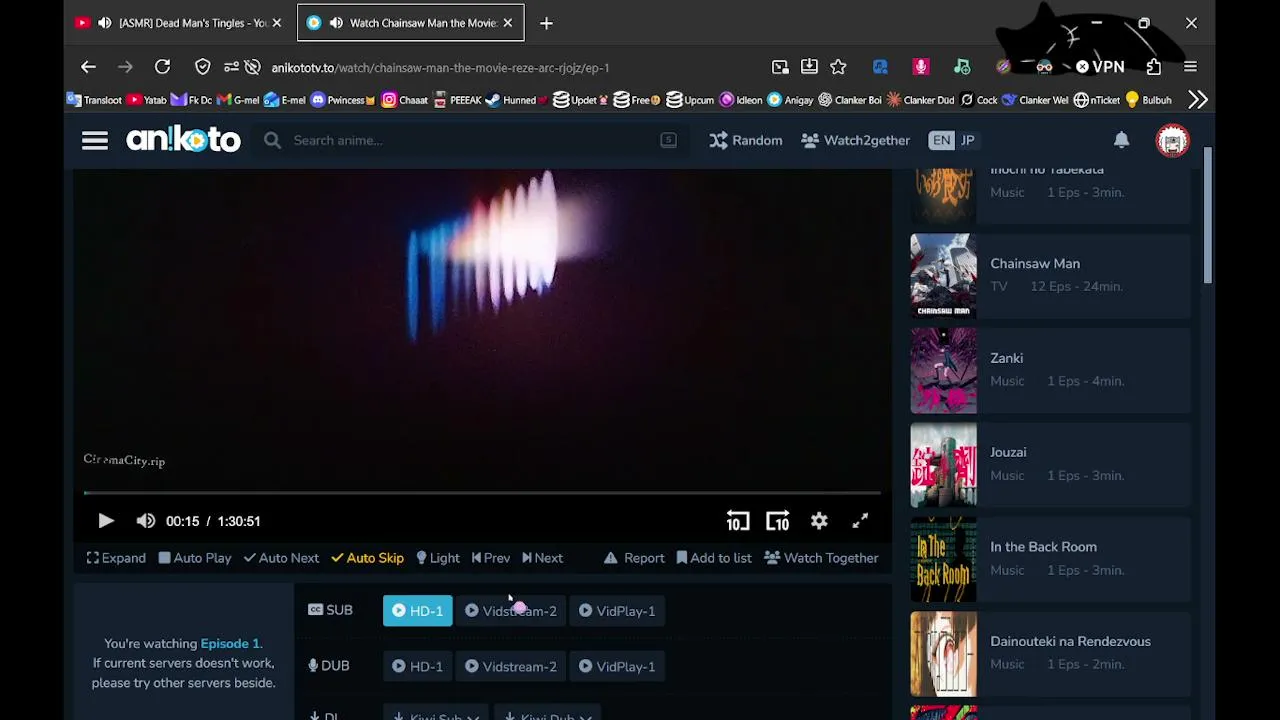Open the notifications bell
Image resolution: width=1280 pixels, height=720 pixels.
[x=1121, y=140]
